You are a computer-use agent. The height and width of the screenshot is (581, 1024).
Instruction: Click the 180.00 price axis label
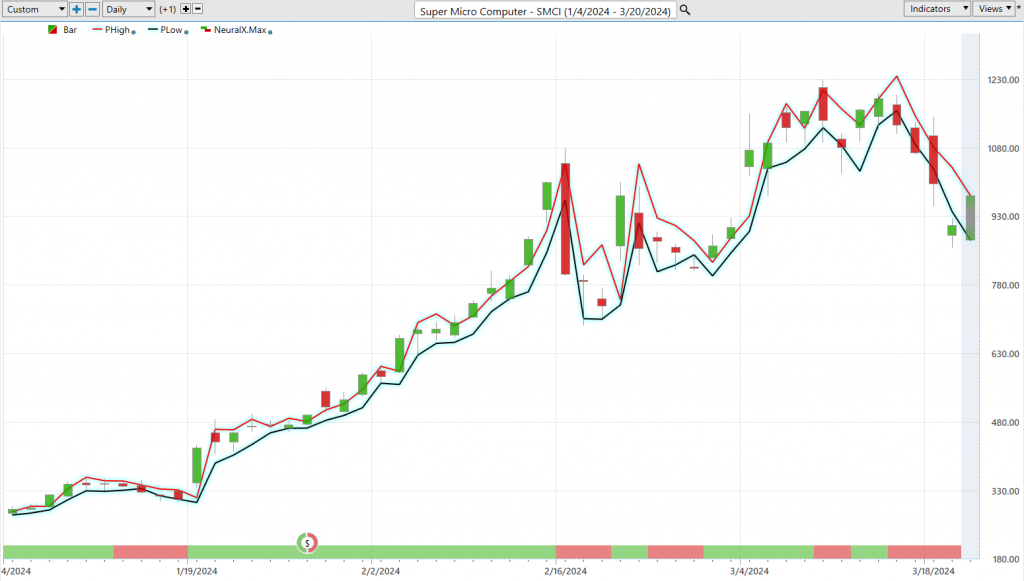(x=1005, y=559)
